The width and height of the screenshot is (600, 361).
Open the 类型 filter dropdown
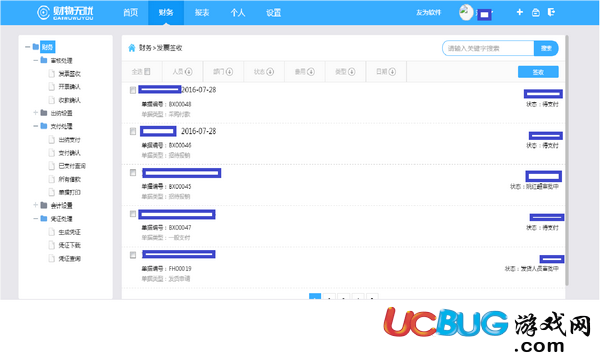345,72
